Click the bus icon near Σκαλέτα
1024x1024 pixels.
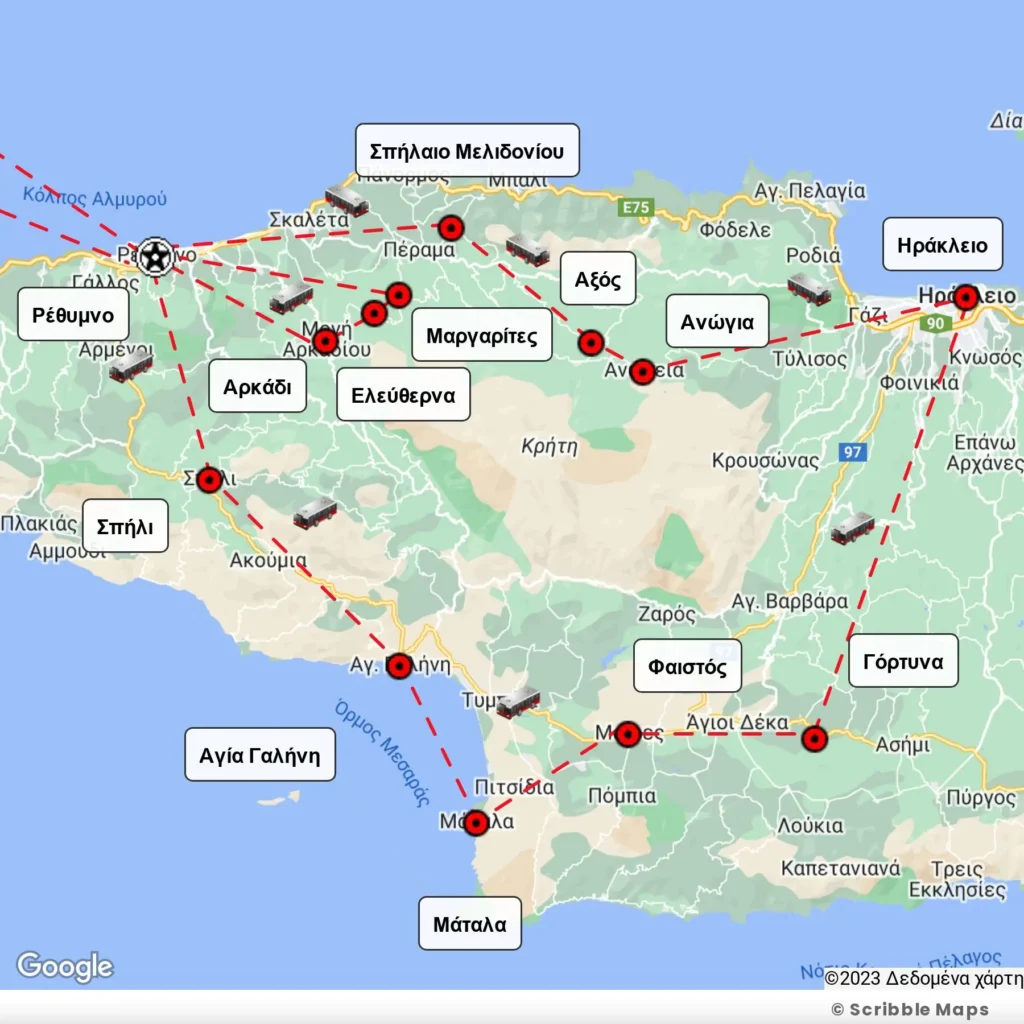(x=347, y=201)
